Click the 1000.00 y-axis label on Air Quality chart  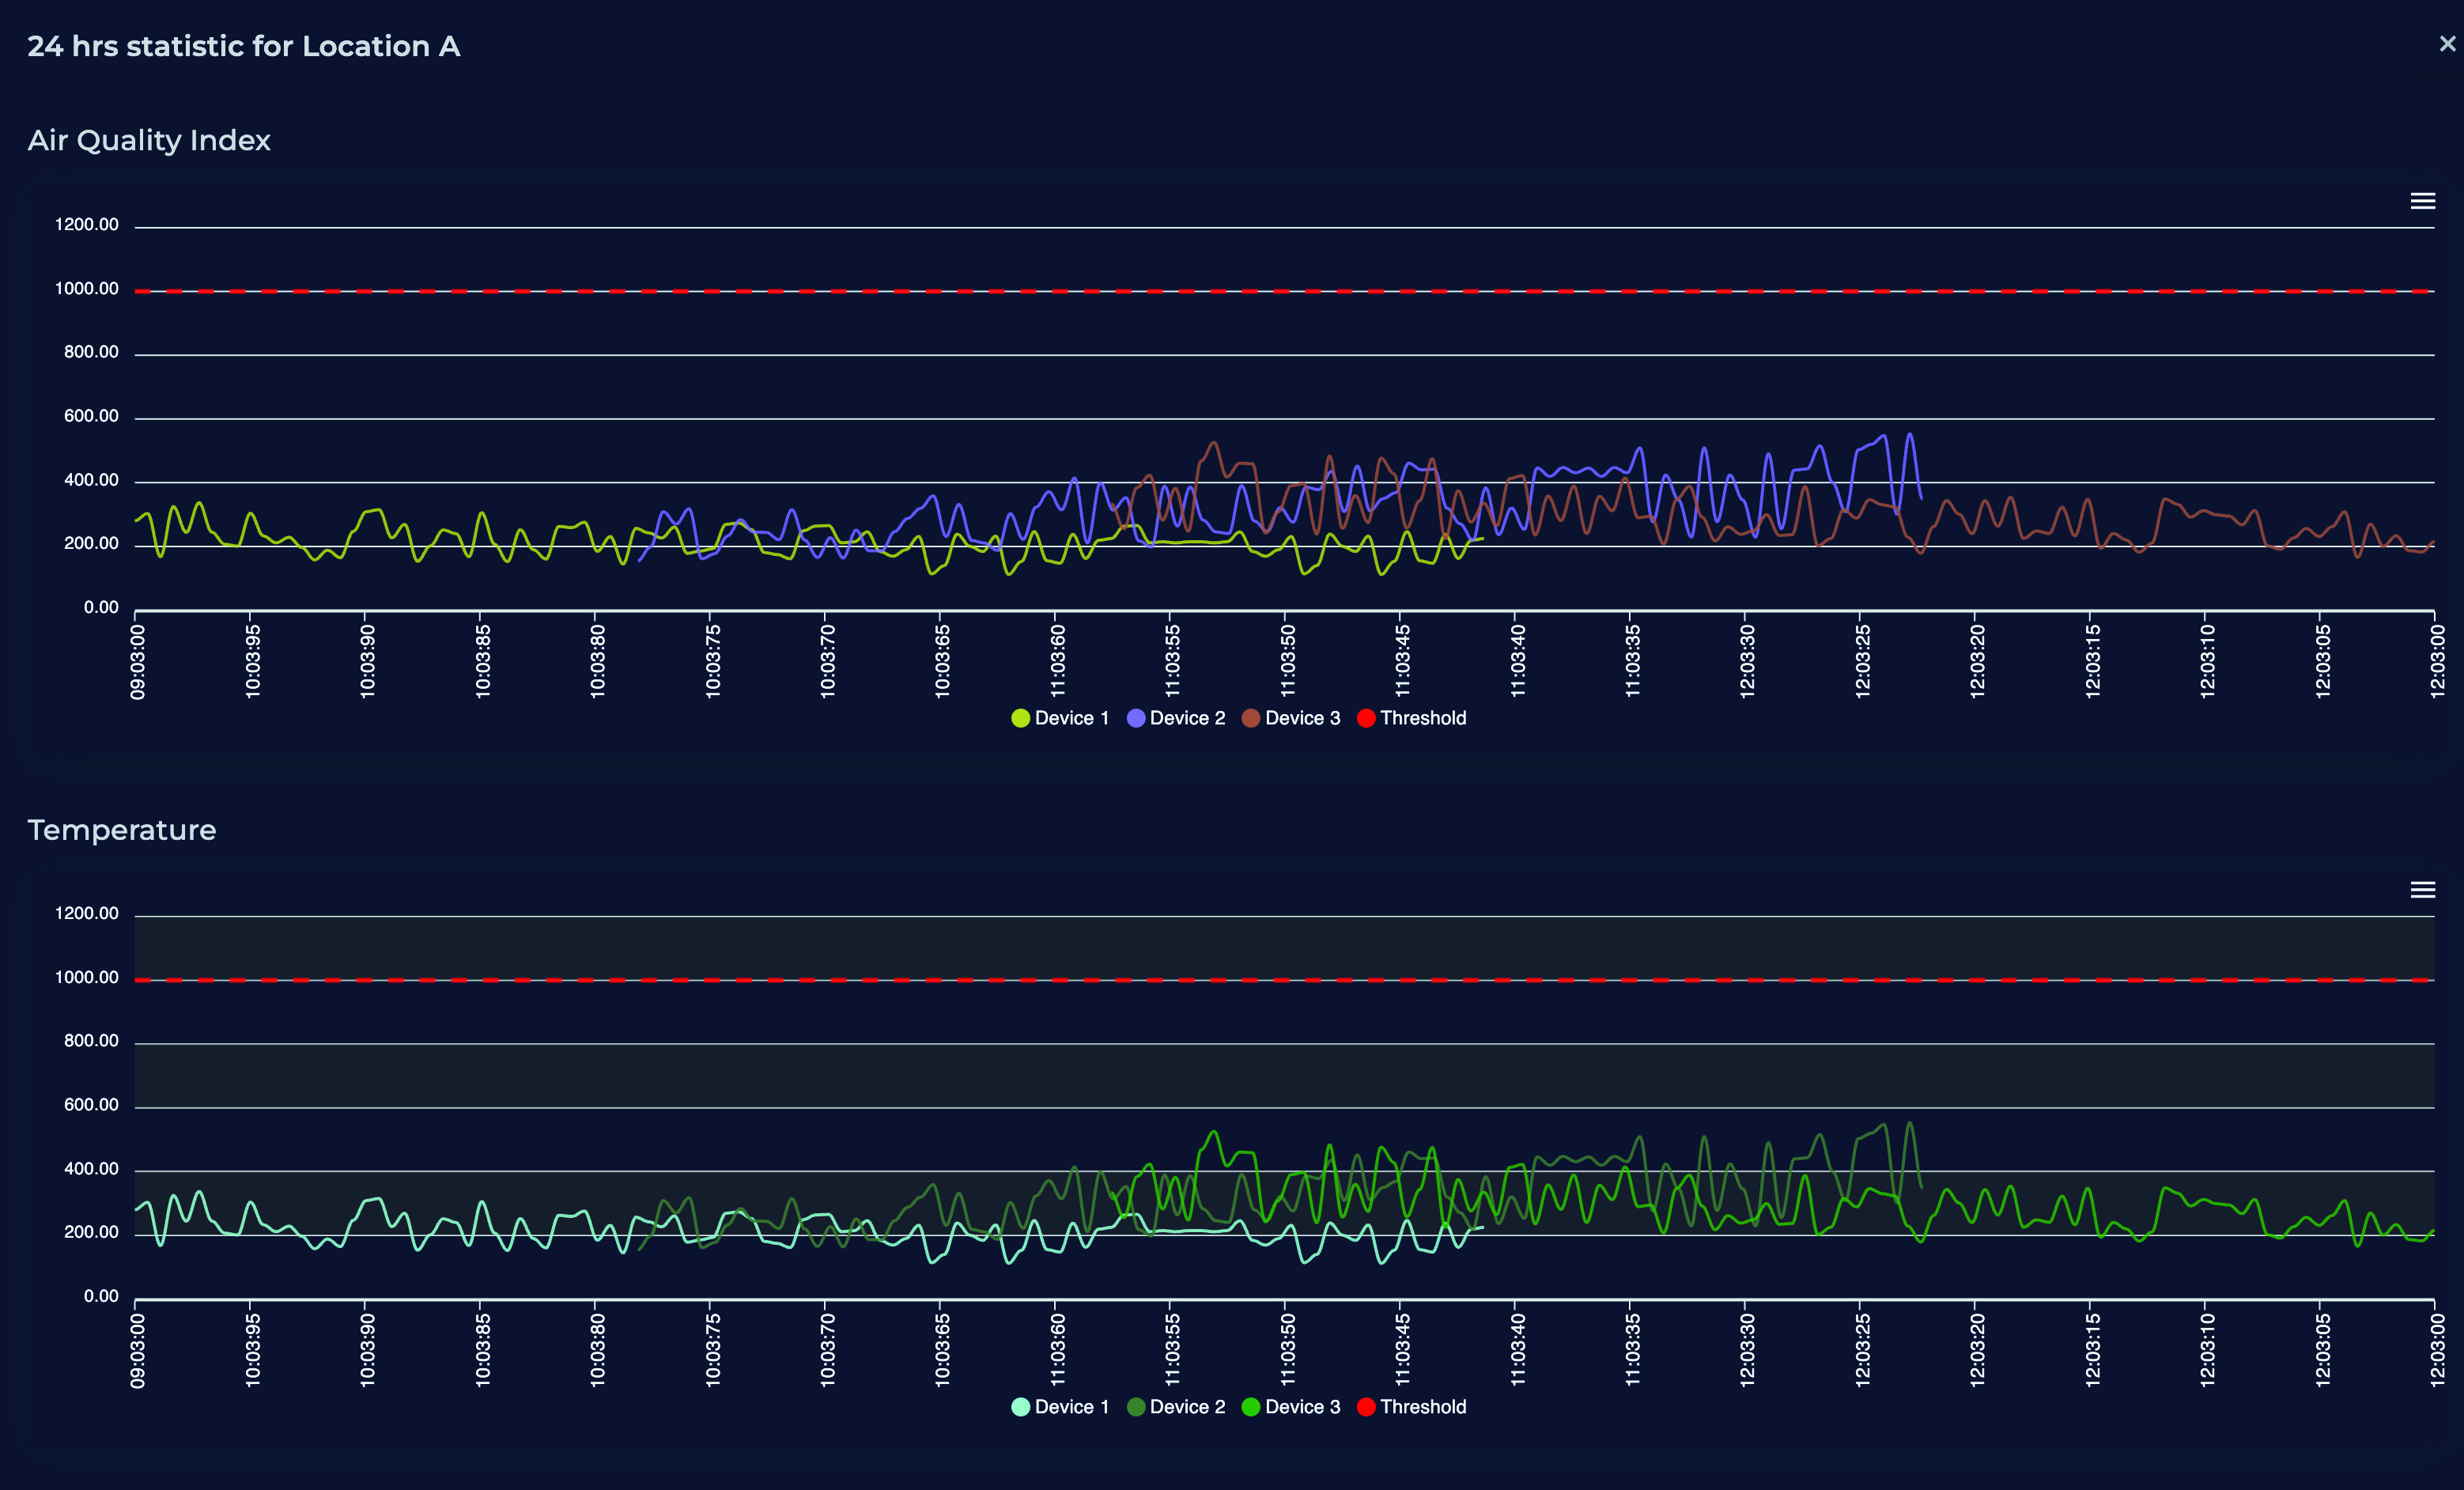86,289
